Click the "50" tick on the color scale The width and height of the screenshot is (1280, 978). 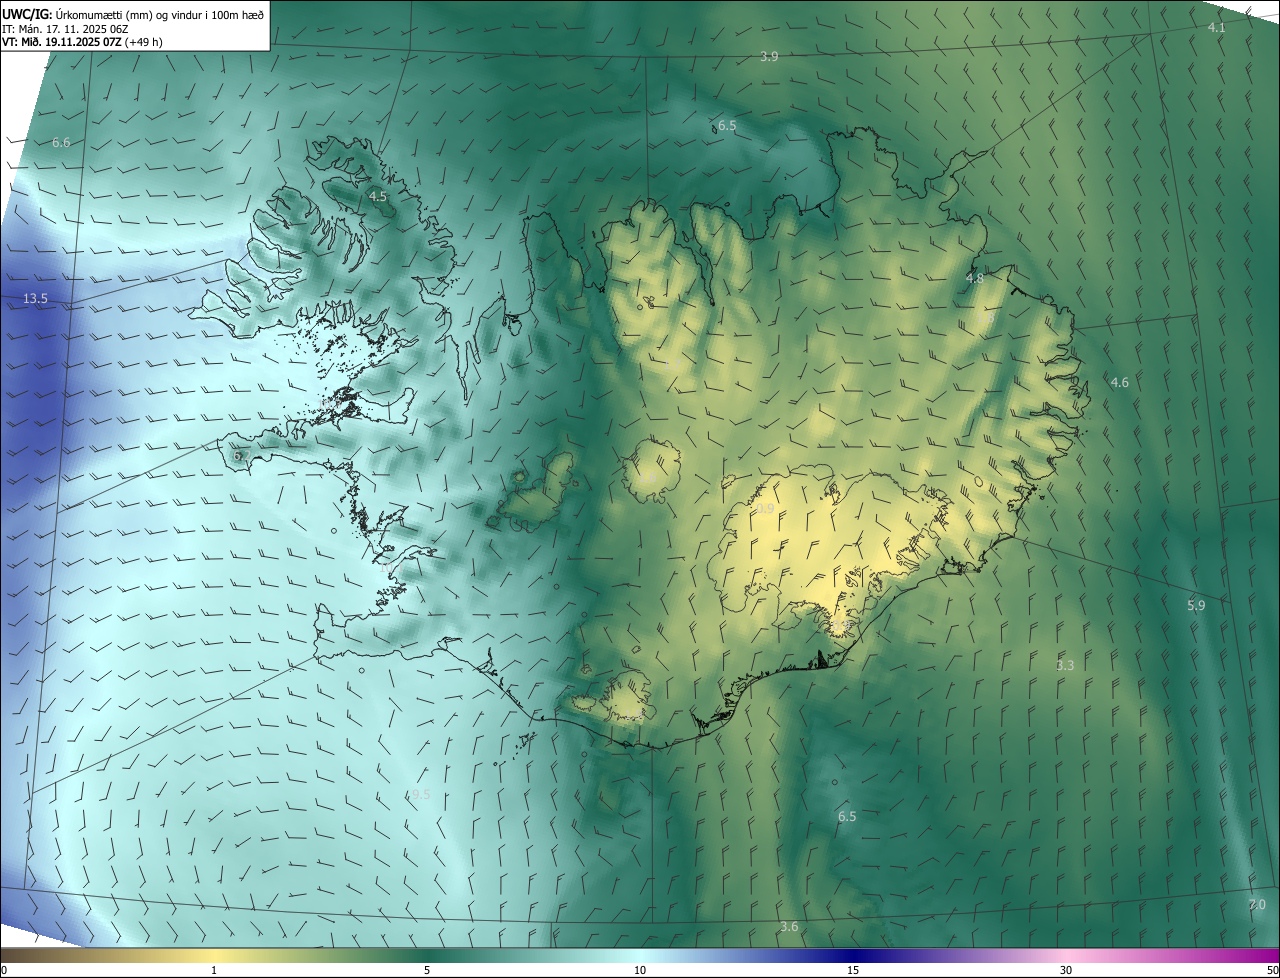(1272, 971)
